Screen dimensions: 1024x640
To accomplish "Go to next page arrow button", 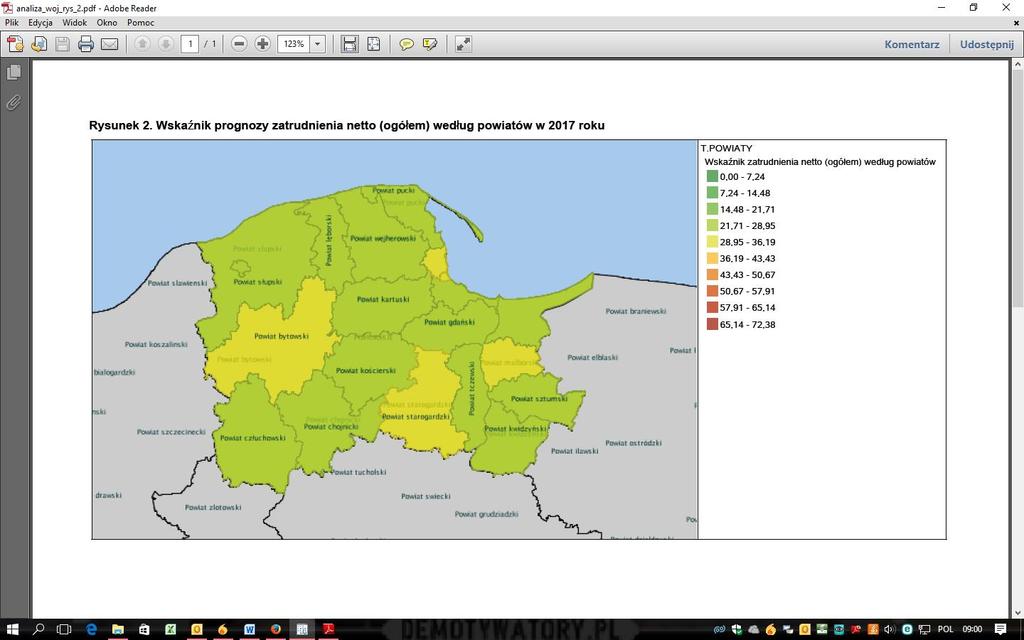I will point(166,44).
